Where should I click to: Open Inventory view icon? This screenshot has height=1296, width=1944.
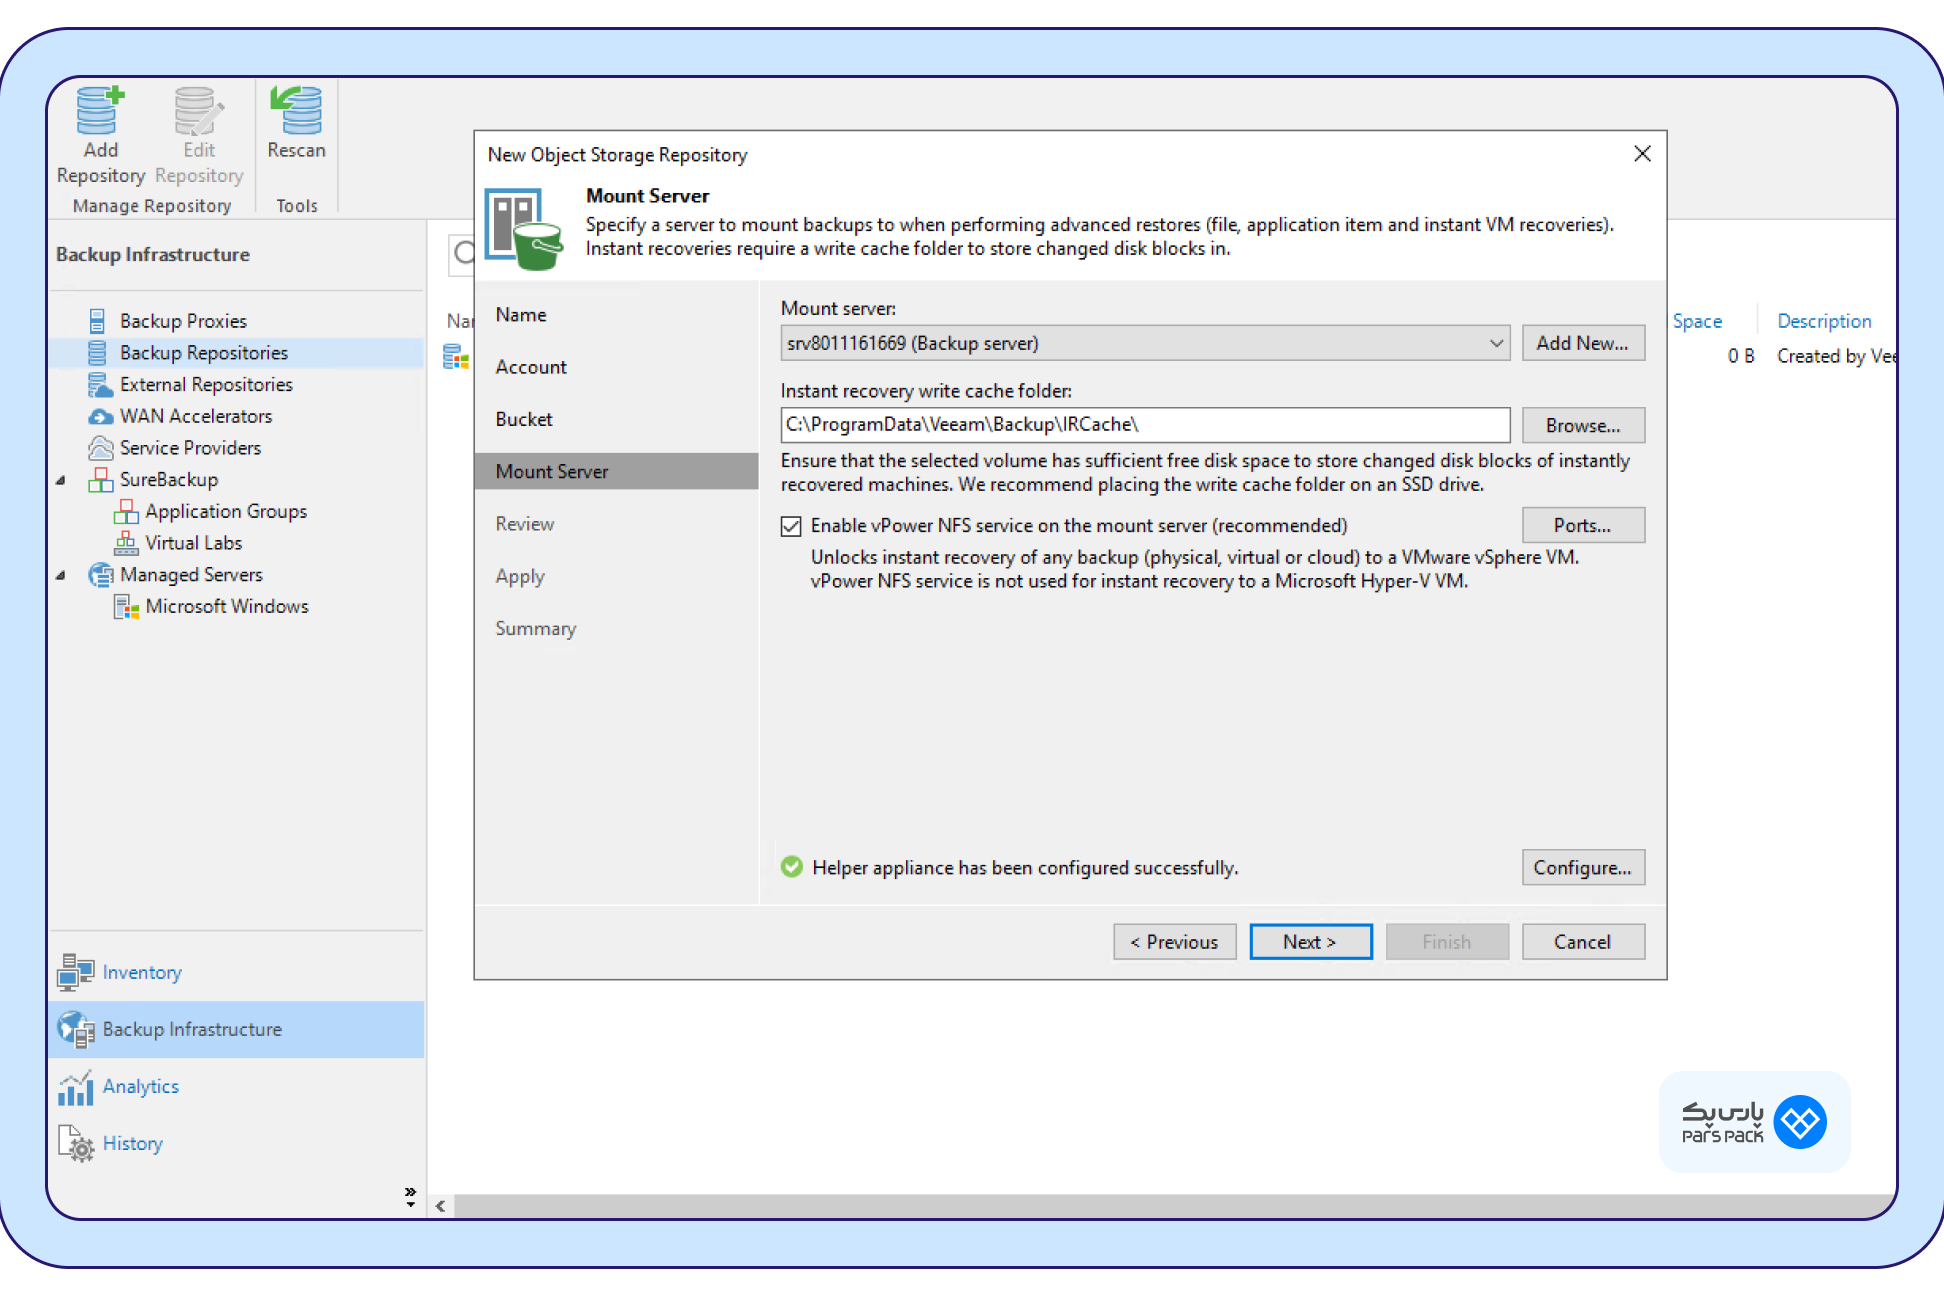(x=75, y=972)
